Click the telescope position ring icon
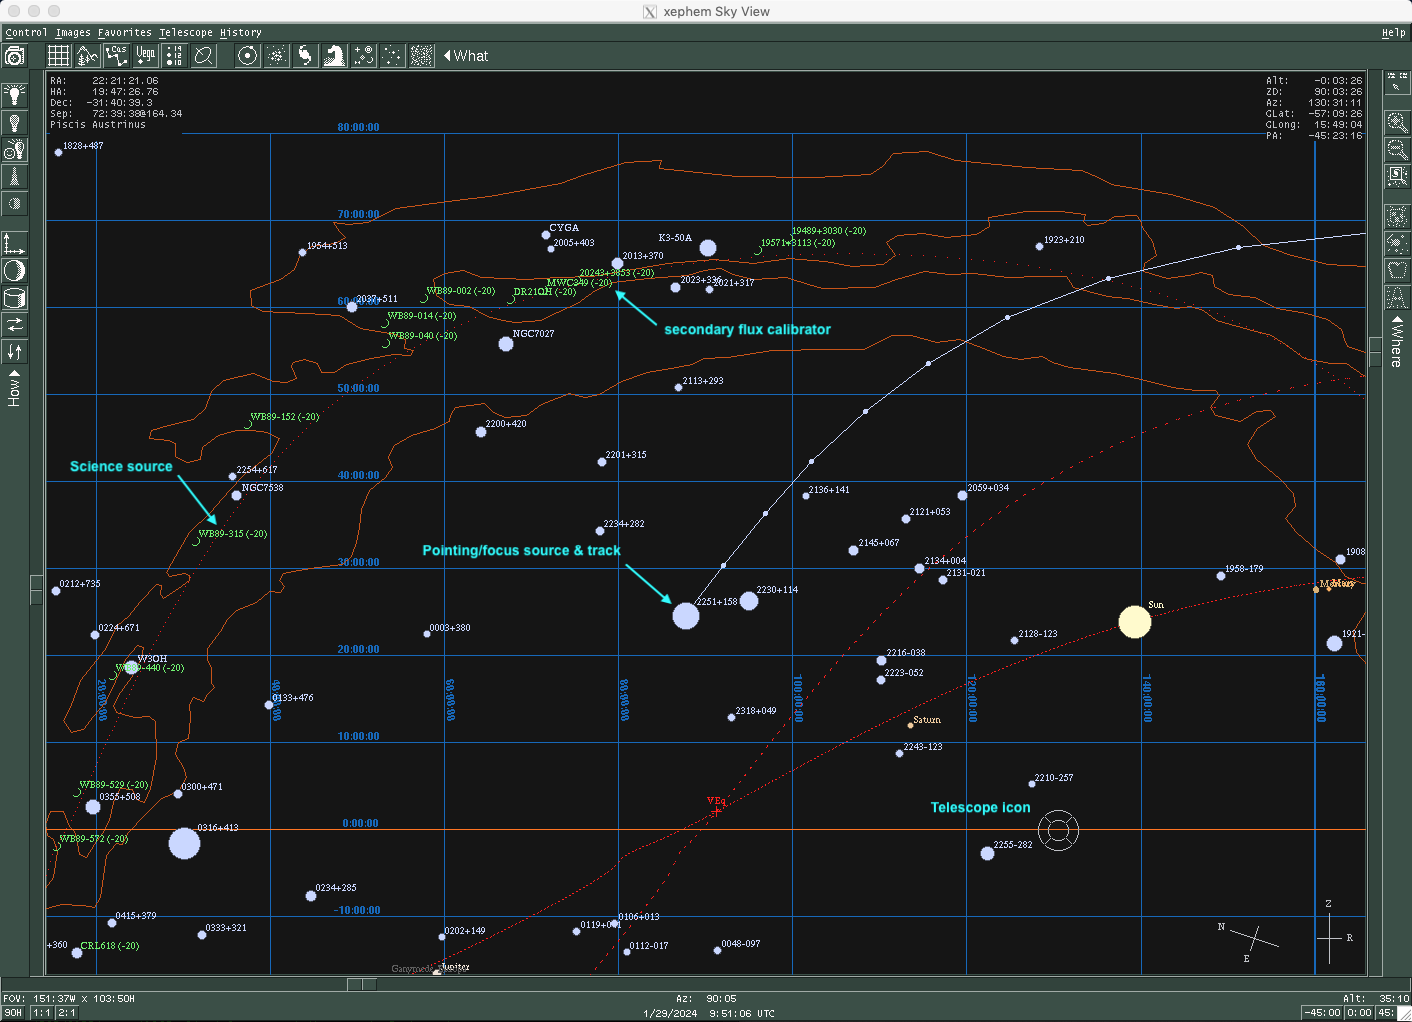 click(x=1058, y=830)
